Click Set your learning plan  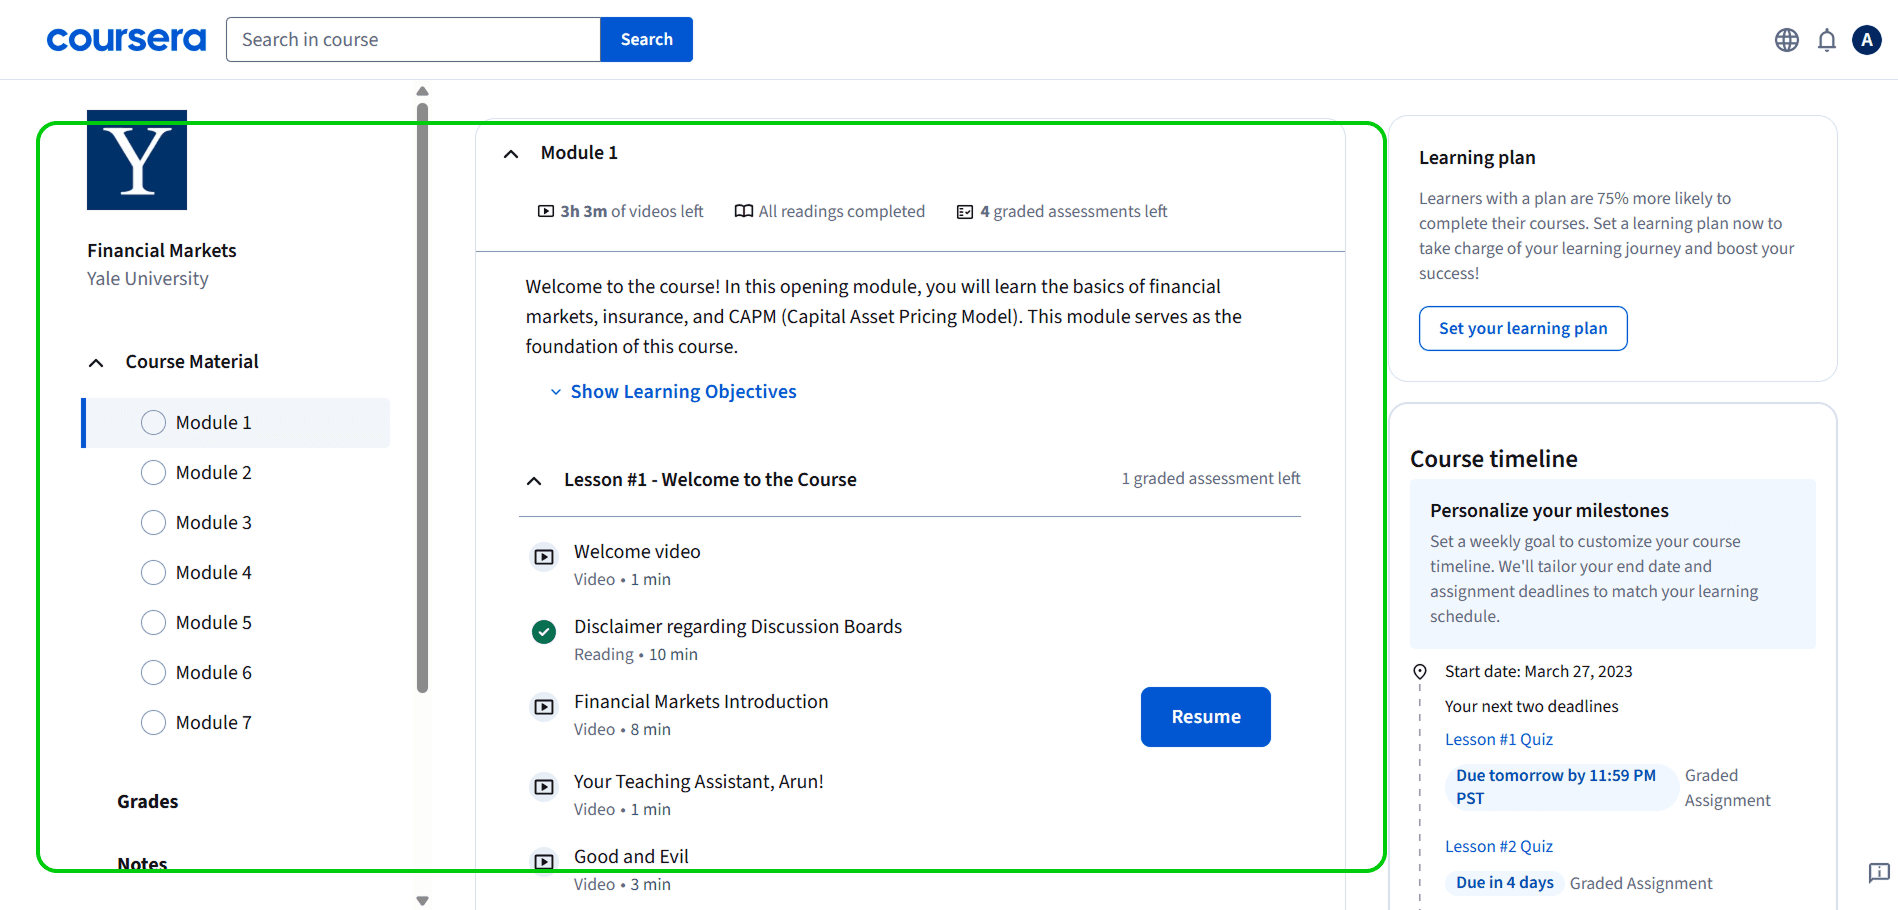[1523, 328]
